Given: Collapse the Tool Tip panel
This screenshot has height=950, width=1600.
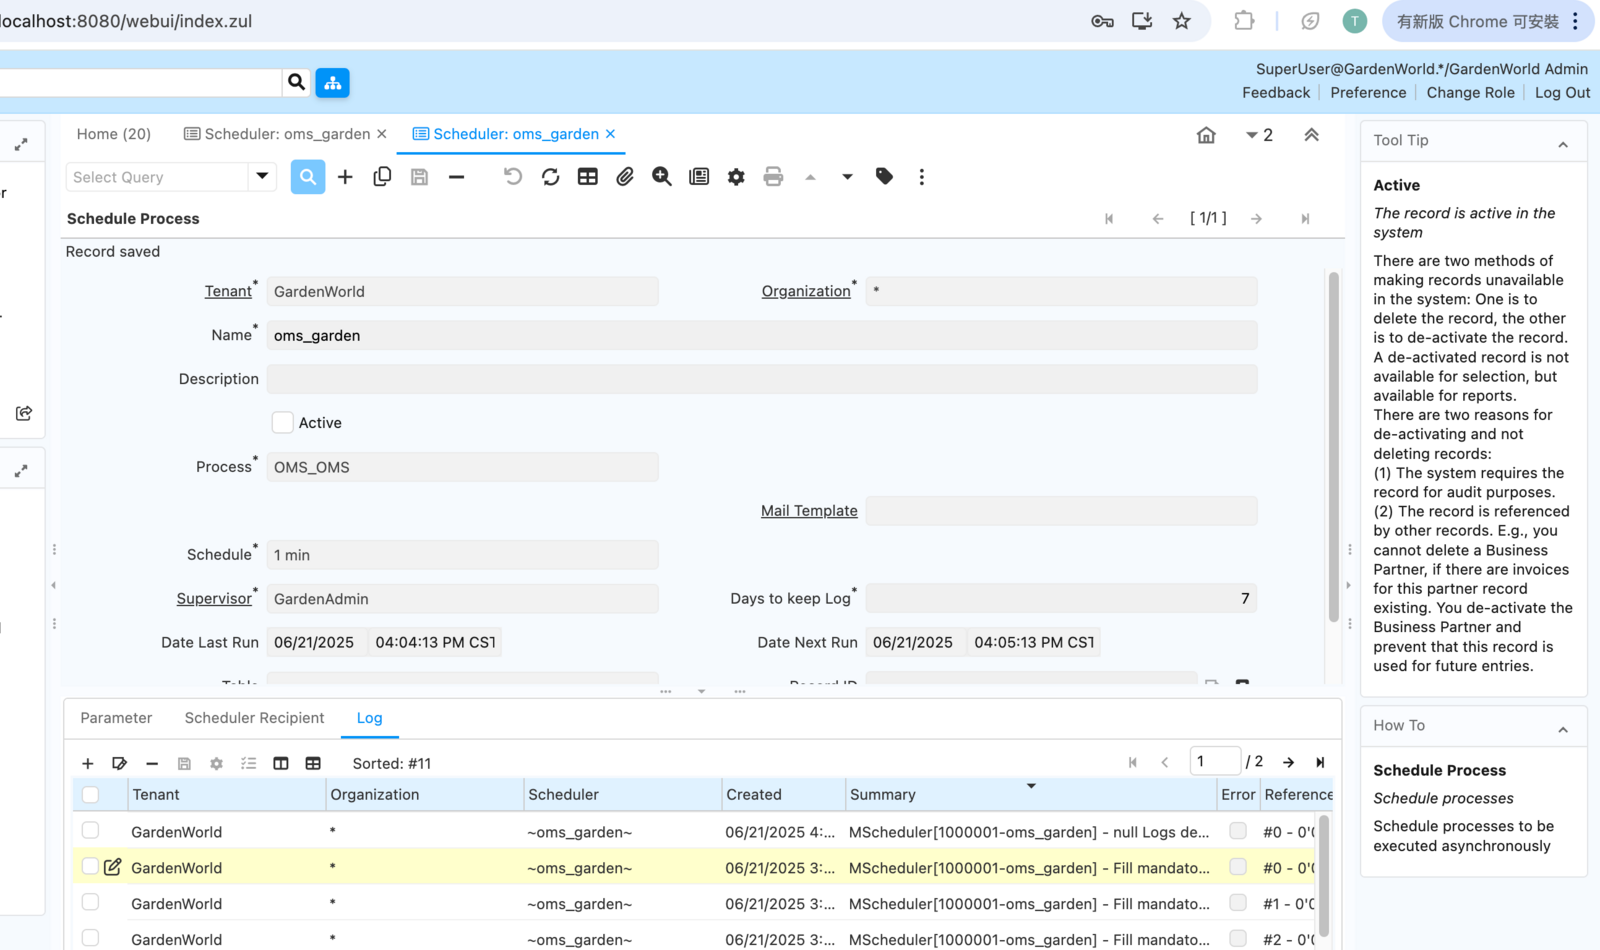Looking at the screenshot, I should tap(1562, 145).
